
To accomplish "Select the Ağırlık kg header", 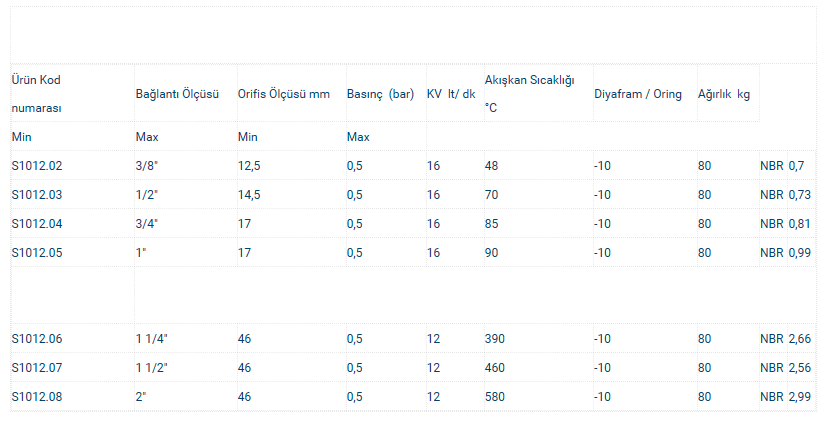I will pyautogui.click(x=724, y=94).
